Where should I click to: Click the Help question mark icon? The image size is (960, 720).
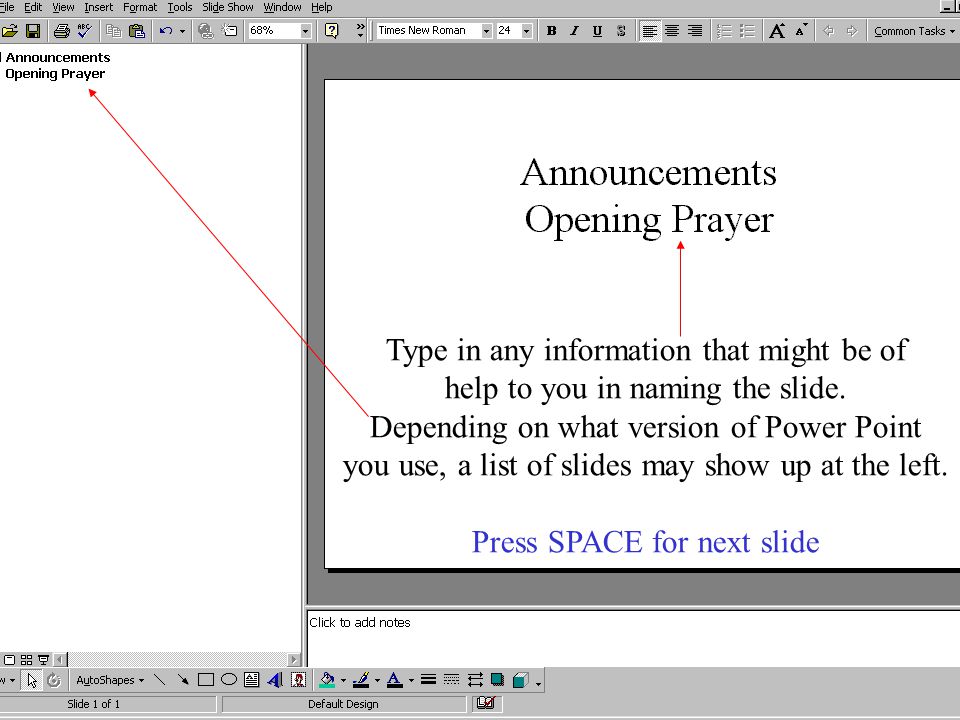(331, 31)
